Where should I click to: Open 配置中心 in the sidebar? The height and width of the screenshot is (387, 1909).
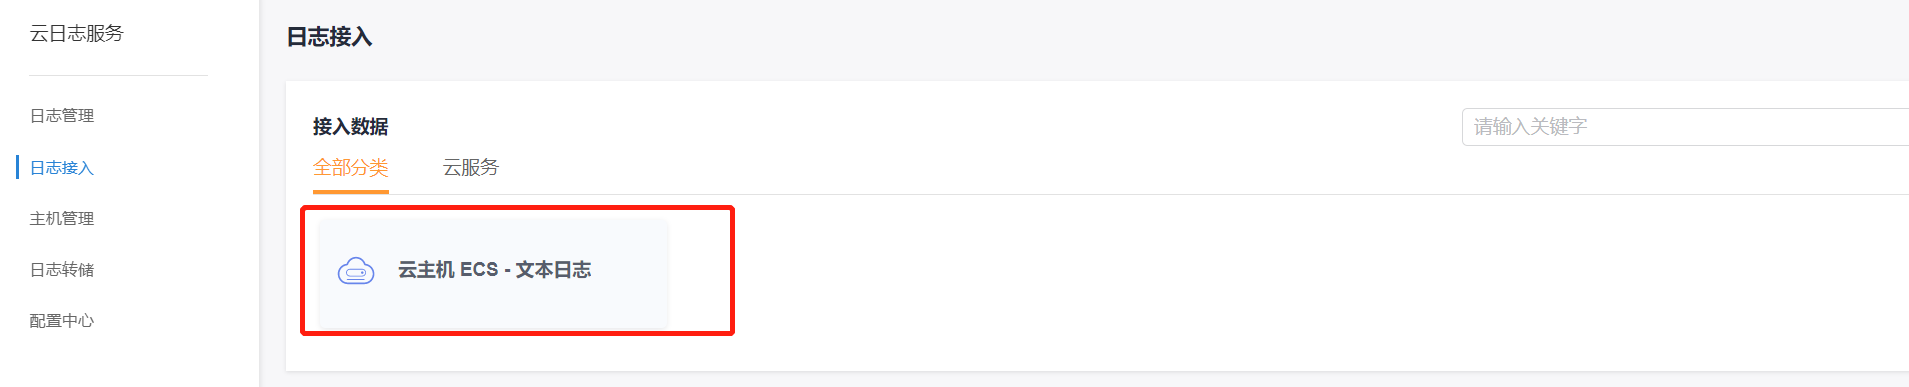(62, 321)
